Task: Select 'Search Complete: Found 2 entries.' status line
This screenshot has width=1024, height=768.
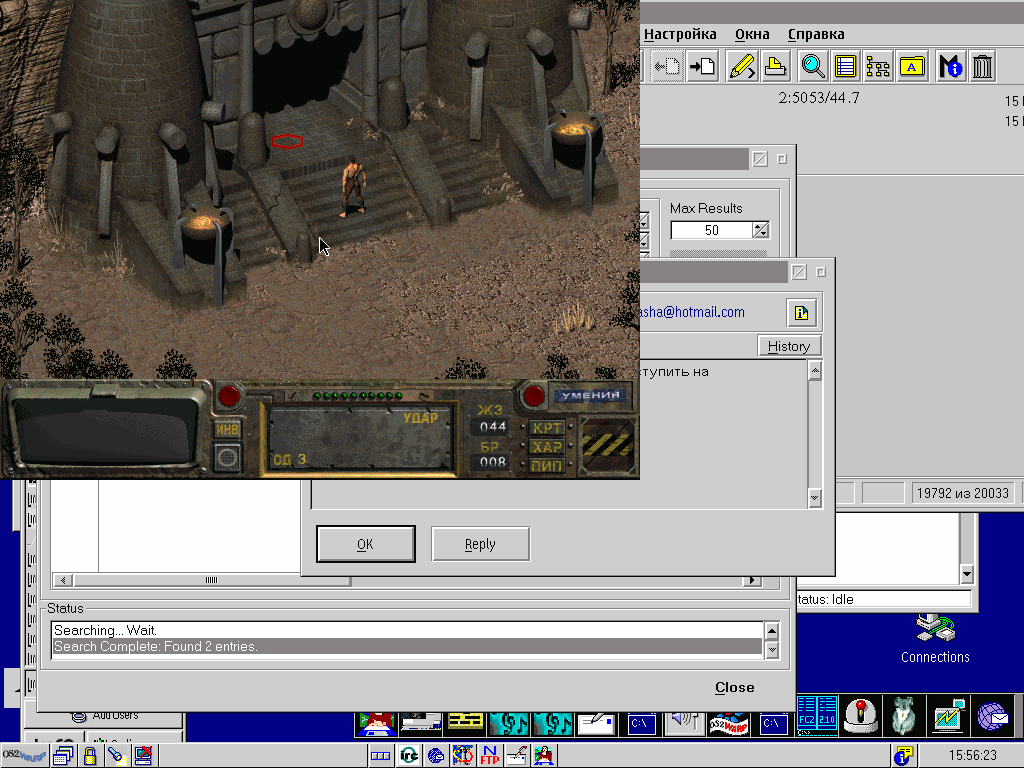Action: click(x=407, y=647)
